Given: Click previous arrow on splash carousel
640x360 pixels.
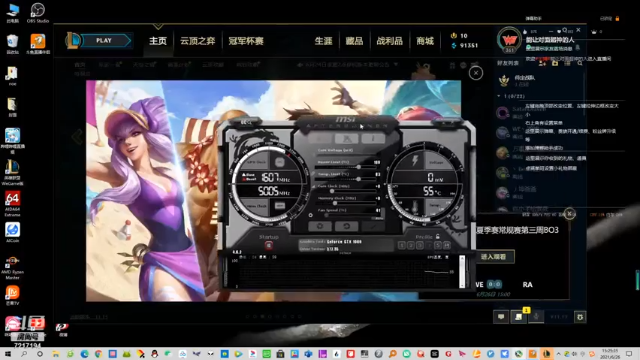Looking at the screenshot, I should (x=77, y=137).
